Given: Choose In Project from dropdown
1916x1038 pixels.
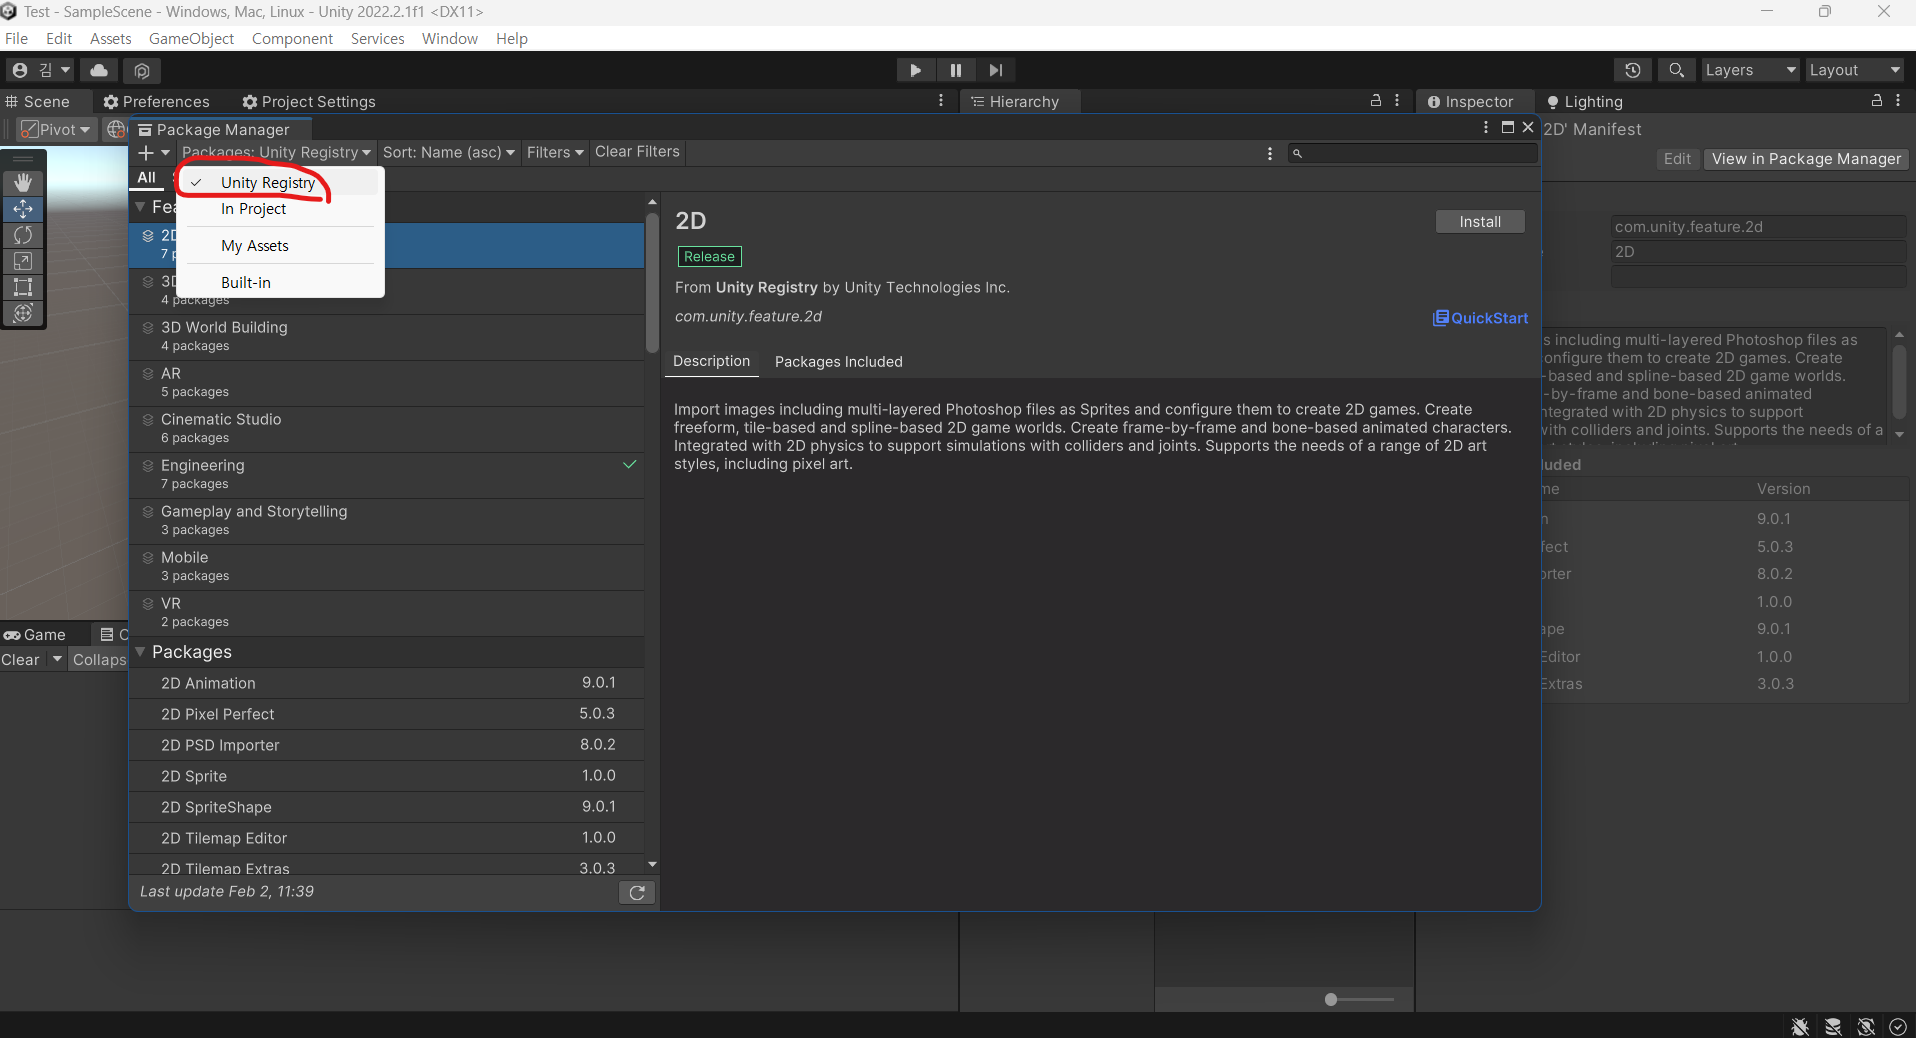Looking at the screenshot, I should pos(280,209).
